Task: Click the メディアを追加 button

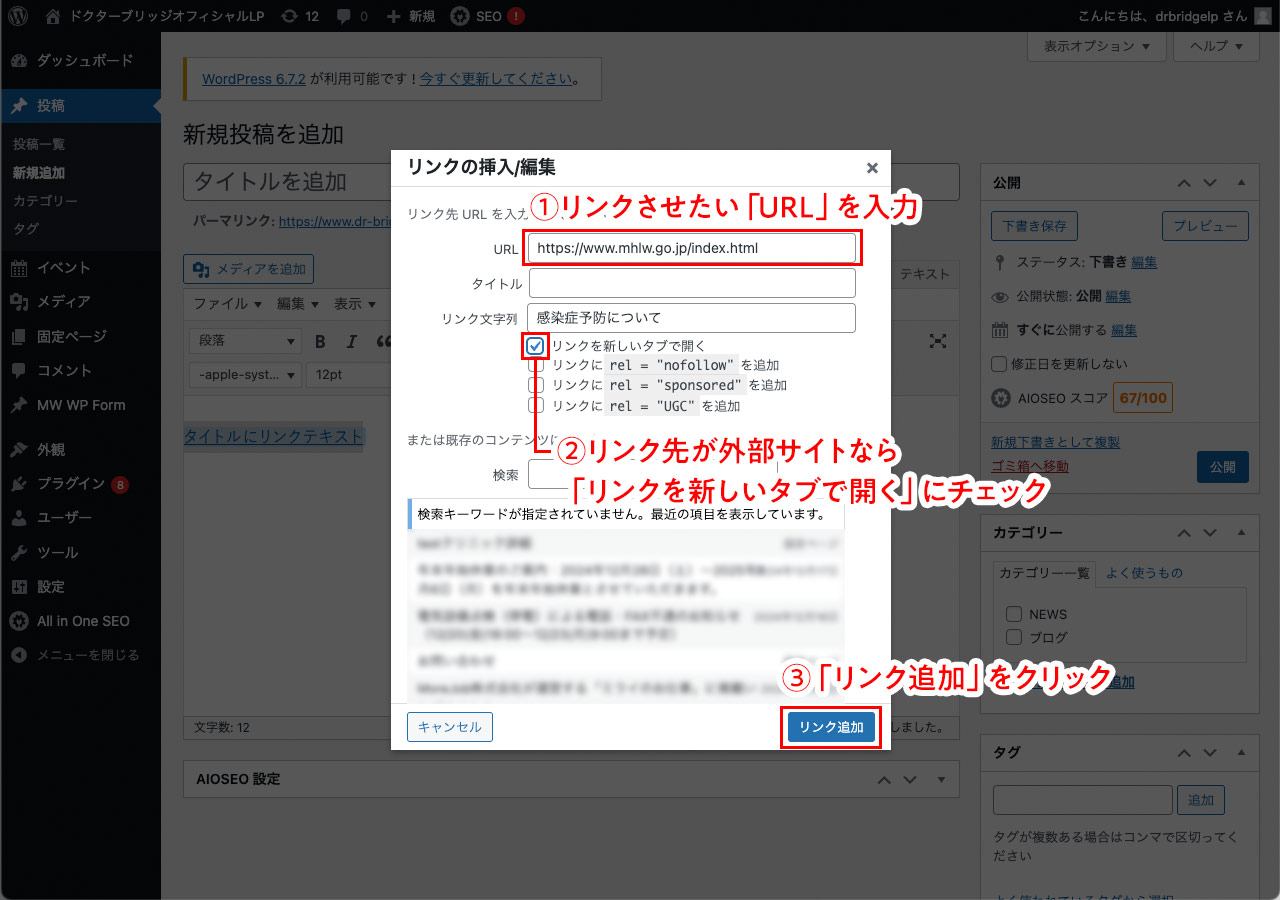Action: tap(249, 269)
